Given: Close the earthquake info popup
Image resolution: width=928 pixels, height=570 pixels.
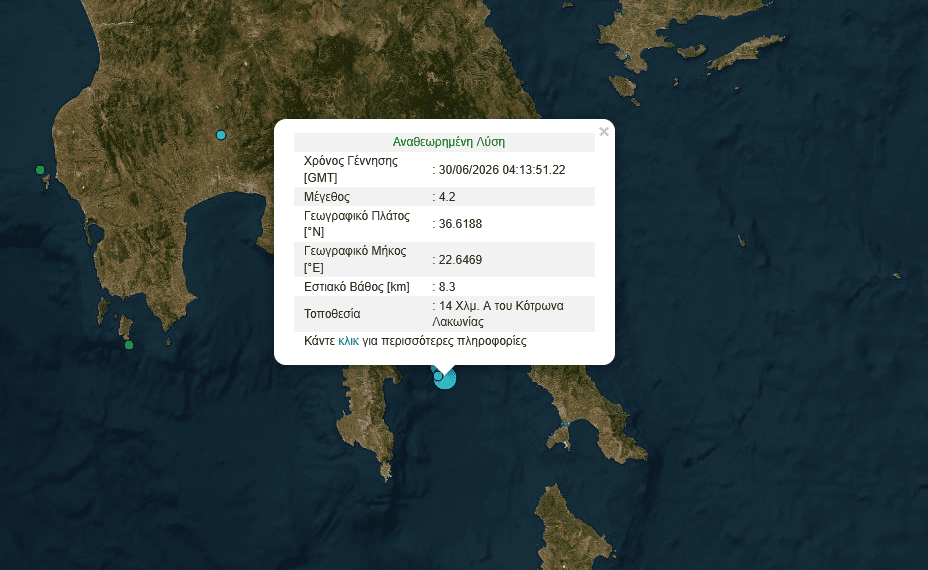Looking at the screenshot, I should (604, 131).
